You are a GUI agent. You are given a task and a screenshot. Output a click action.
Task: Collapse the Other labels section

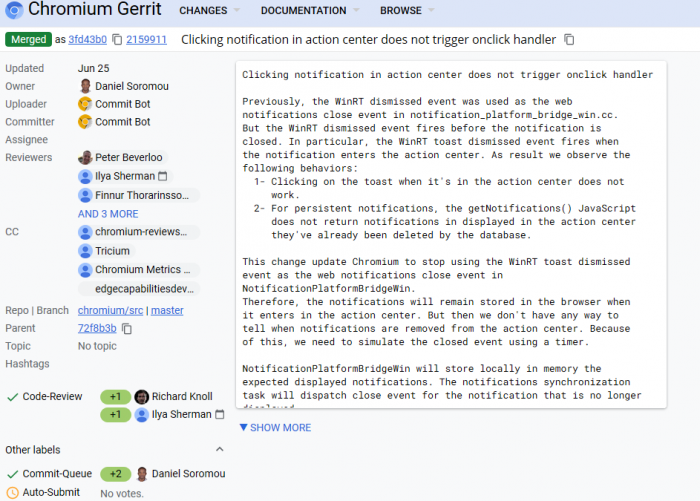pos(220,450)
